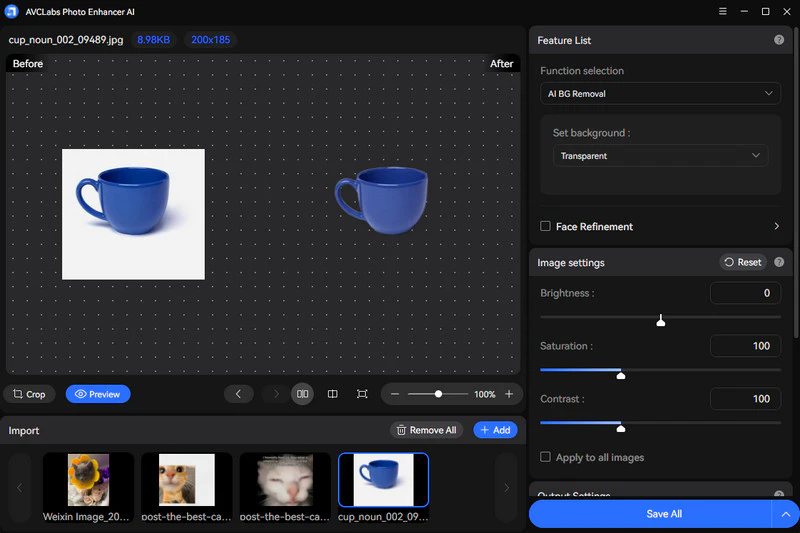Open Function selection dropdown AI BG Removal
The image size is (800, 533).
pyautogui.click(x=660, y=93)
